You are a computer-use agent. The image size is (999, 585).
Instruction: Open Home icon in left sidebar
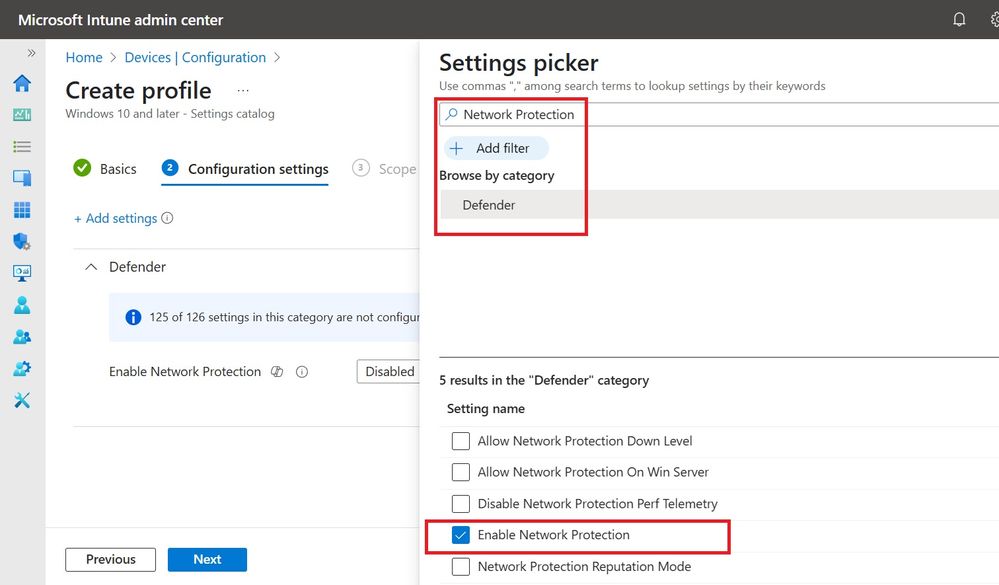point(22,83)
